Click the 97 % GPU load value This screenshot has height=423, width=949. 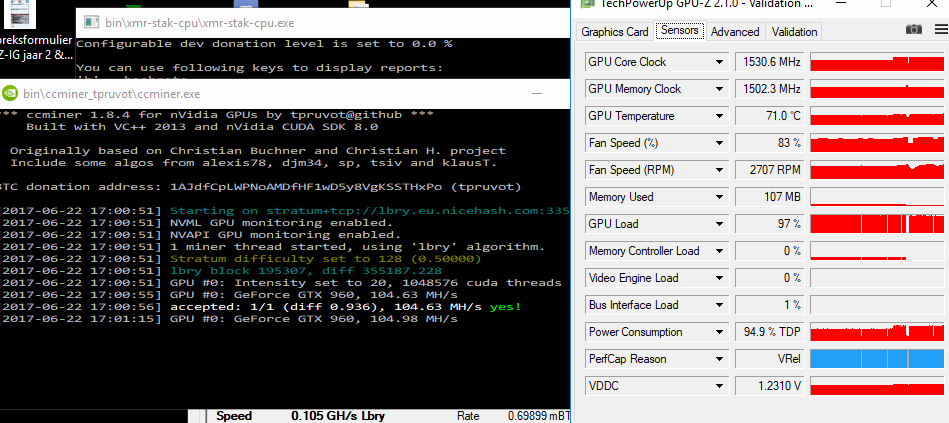[769, 224]
